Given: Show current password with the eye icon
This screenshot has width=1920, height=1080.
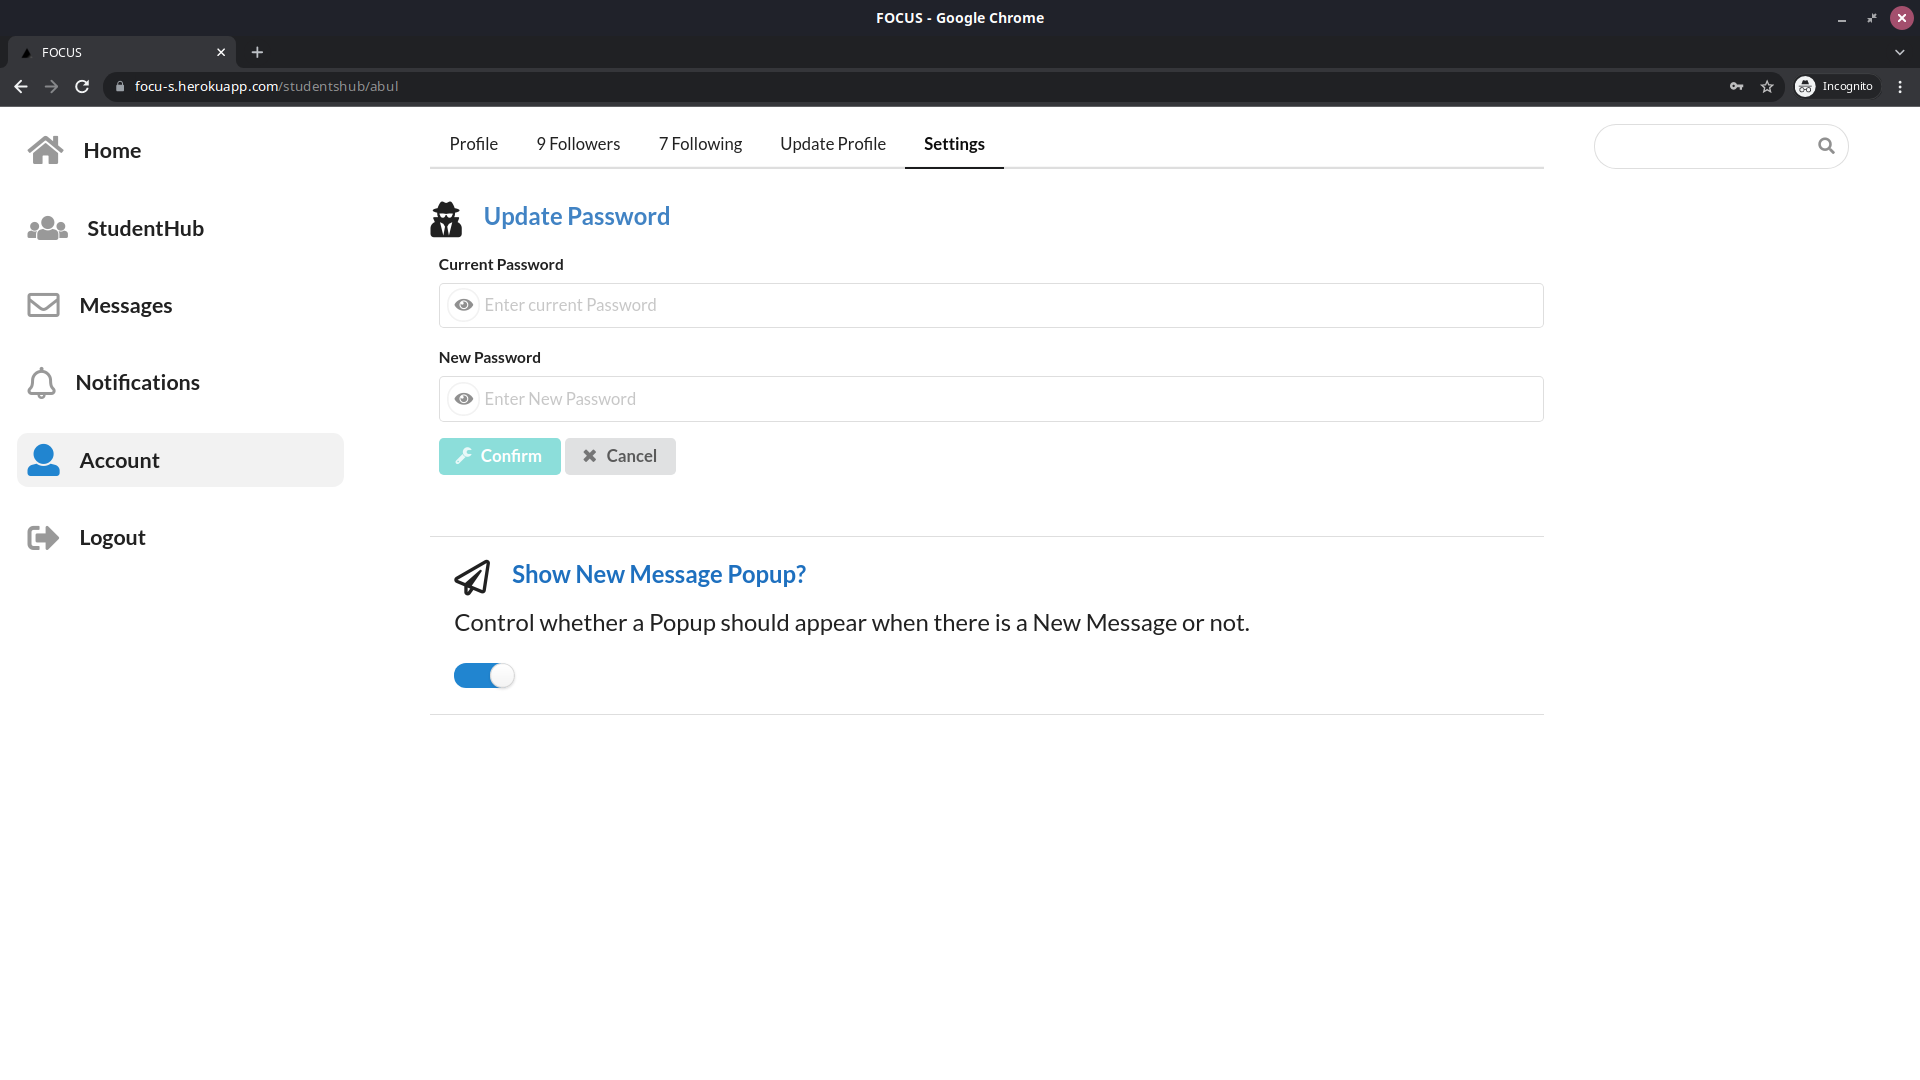Looking at the screenshot, I should click(x=463, y=305).
